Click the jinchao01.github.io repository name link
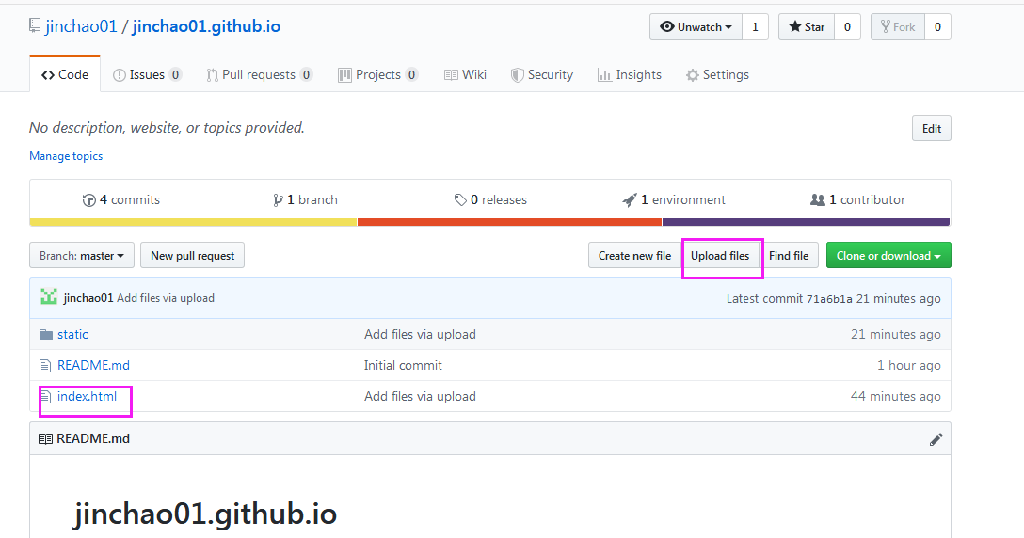Image resolution: width=1024 pixels, height=538 pixels. pos(206,26)
